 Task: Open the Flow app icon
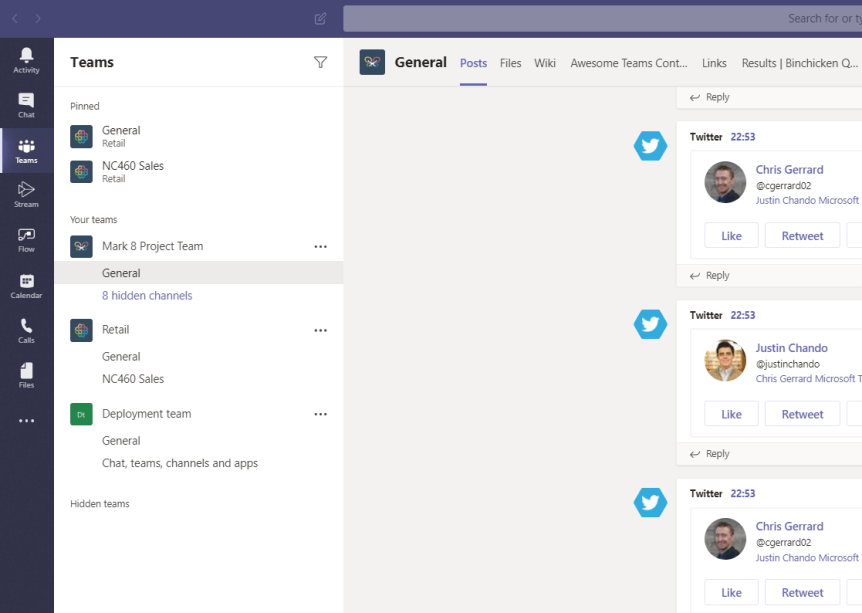click(x=26, y=239)
